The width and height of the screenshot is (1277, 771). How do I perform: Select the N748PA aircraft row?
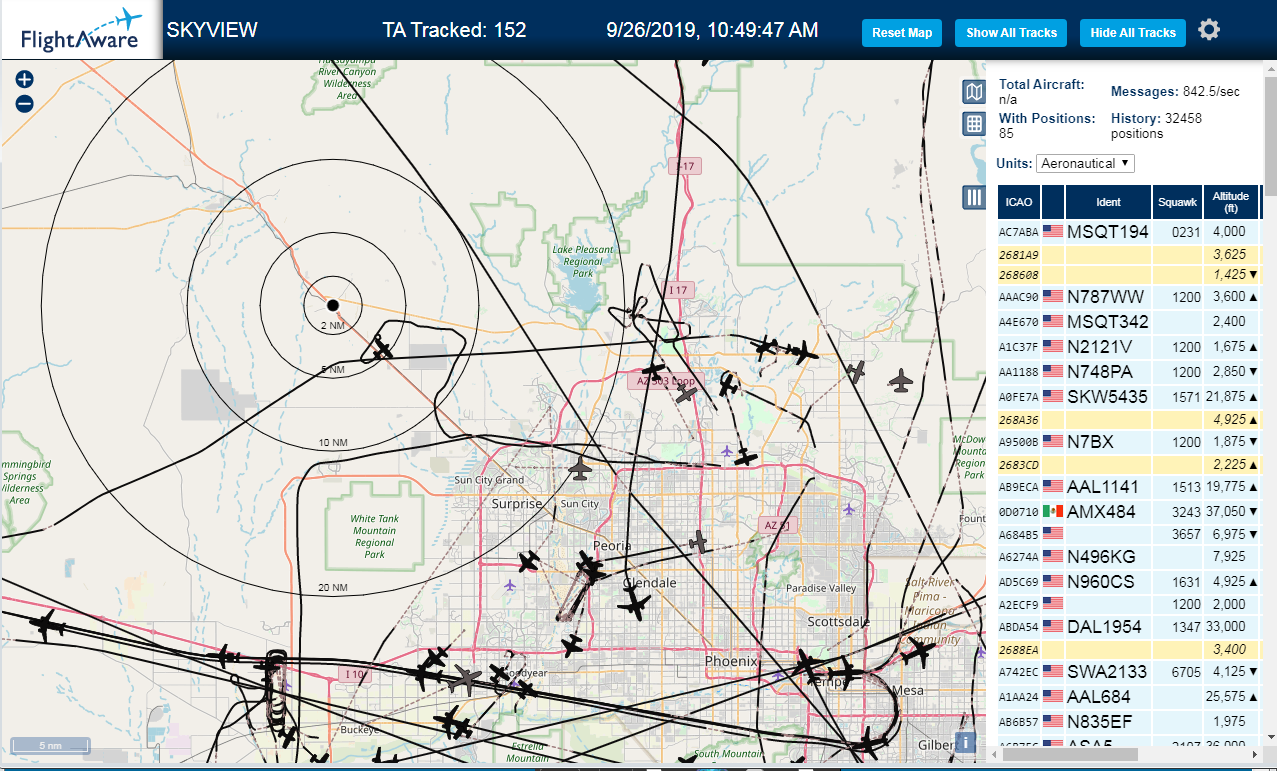[x=1130, y=371]
